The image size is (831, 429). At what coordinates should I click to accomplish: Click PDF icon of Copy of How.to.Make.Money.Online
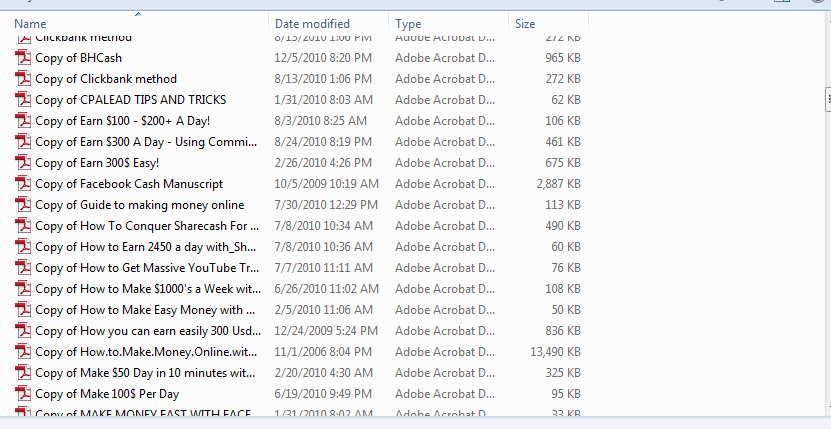point(23,352)
